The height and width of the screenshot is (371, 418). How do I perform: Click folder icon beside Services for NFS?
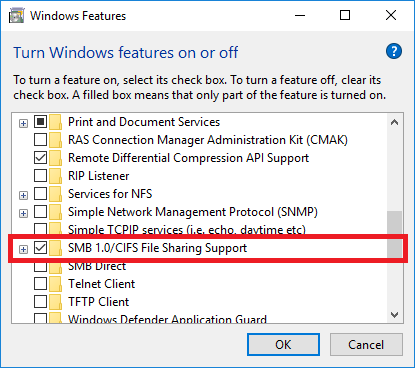(56, 194)
